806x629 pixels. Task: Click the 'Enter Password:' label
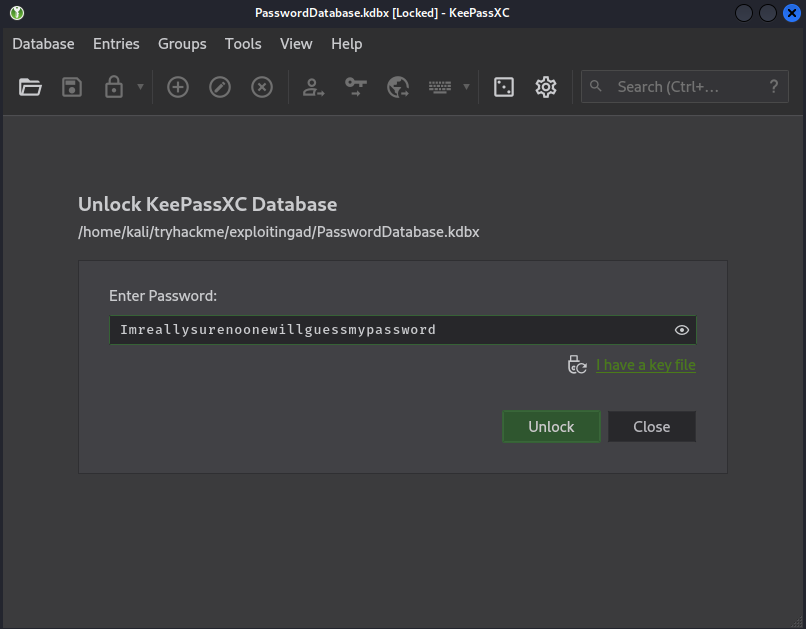pos(163,296)
